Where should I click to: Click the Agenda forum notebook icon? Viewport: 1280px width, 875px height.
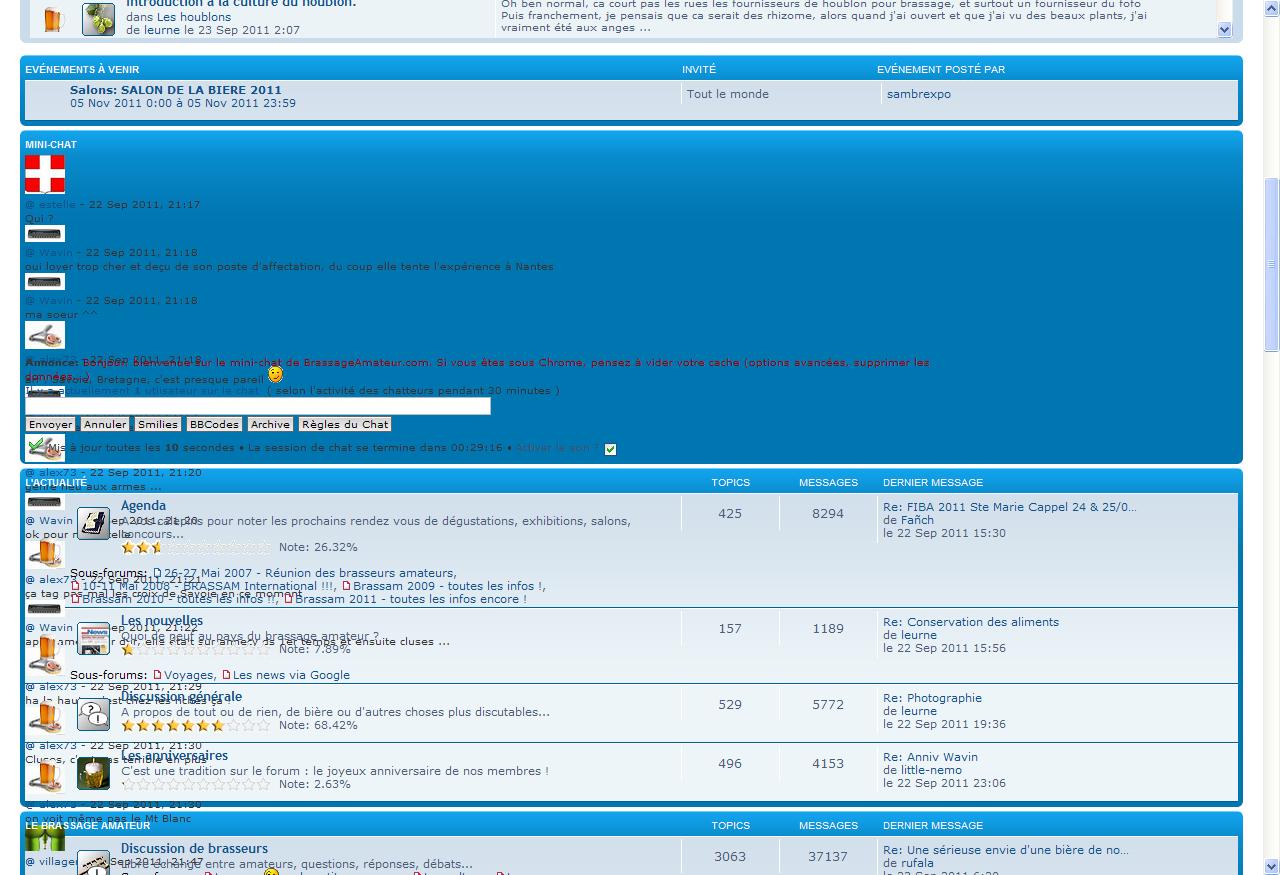tap(94, 523)
